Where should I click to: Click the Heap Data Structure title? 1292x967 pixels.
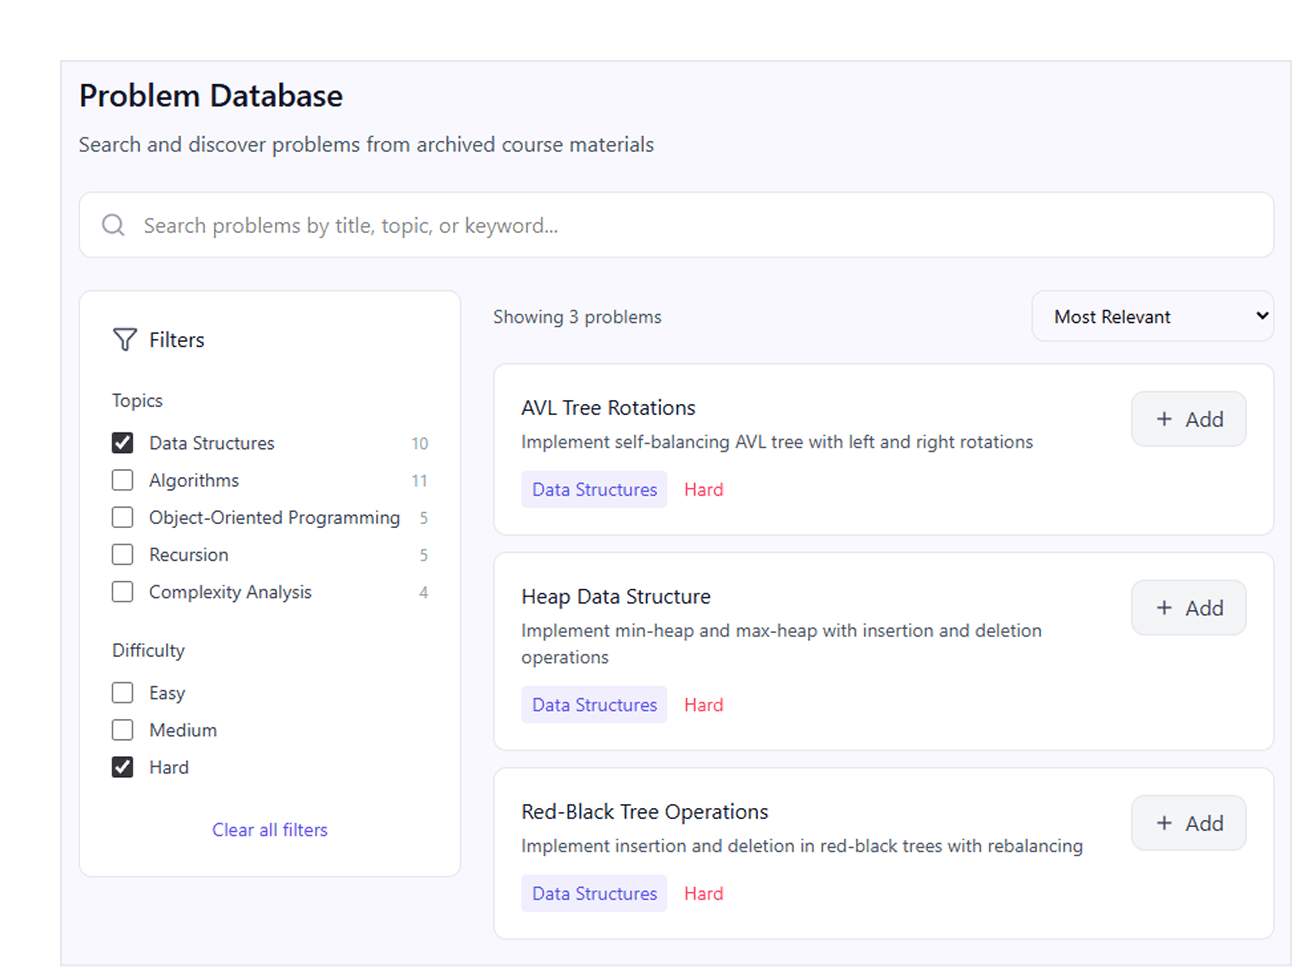pyautogui.click(x=616, y=597)
